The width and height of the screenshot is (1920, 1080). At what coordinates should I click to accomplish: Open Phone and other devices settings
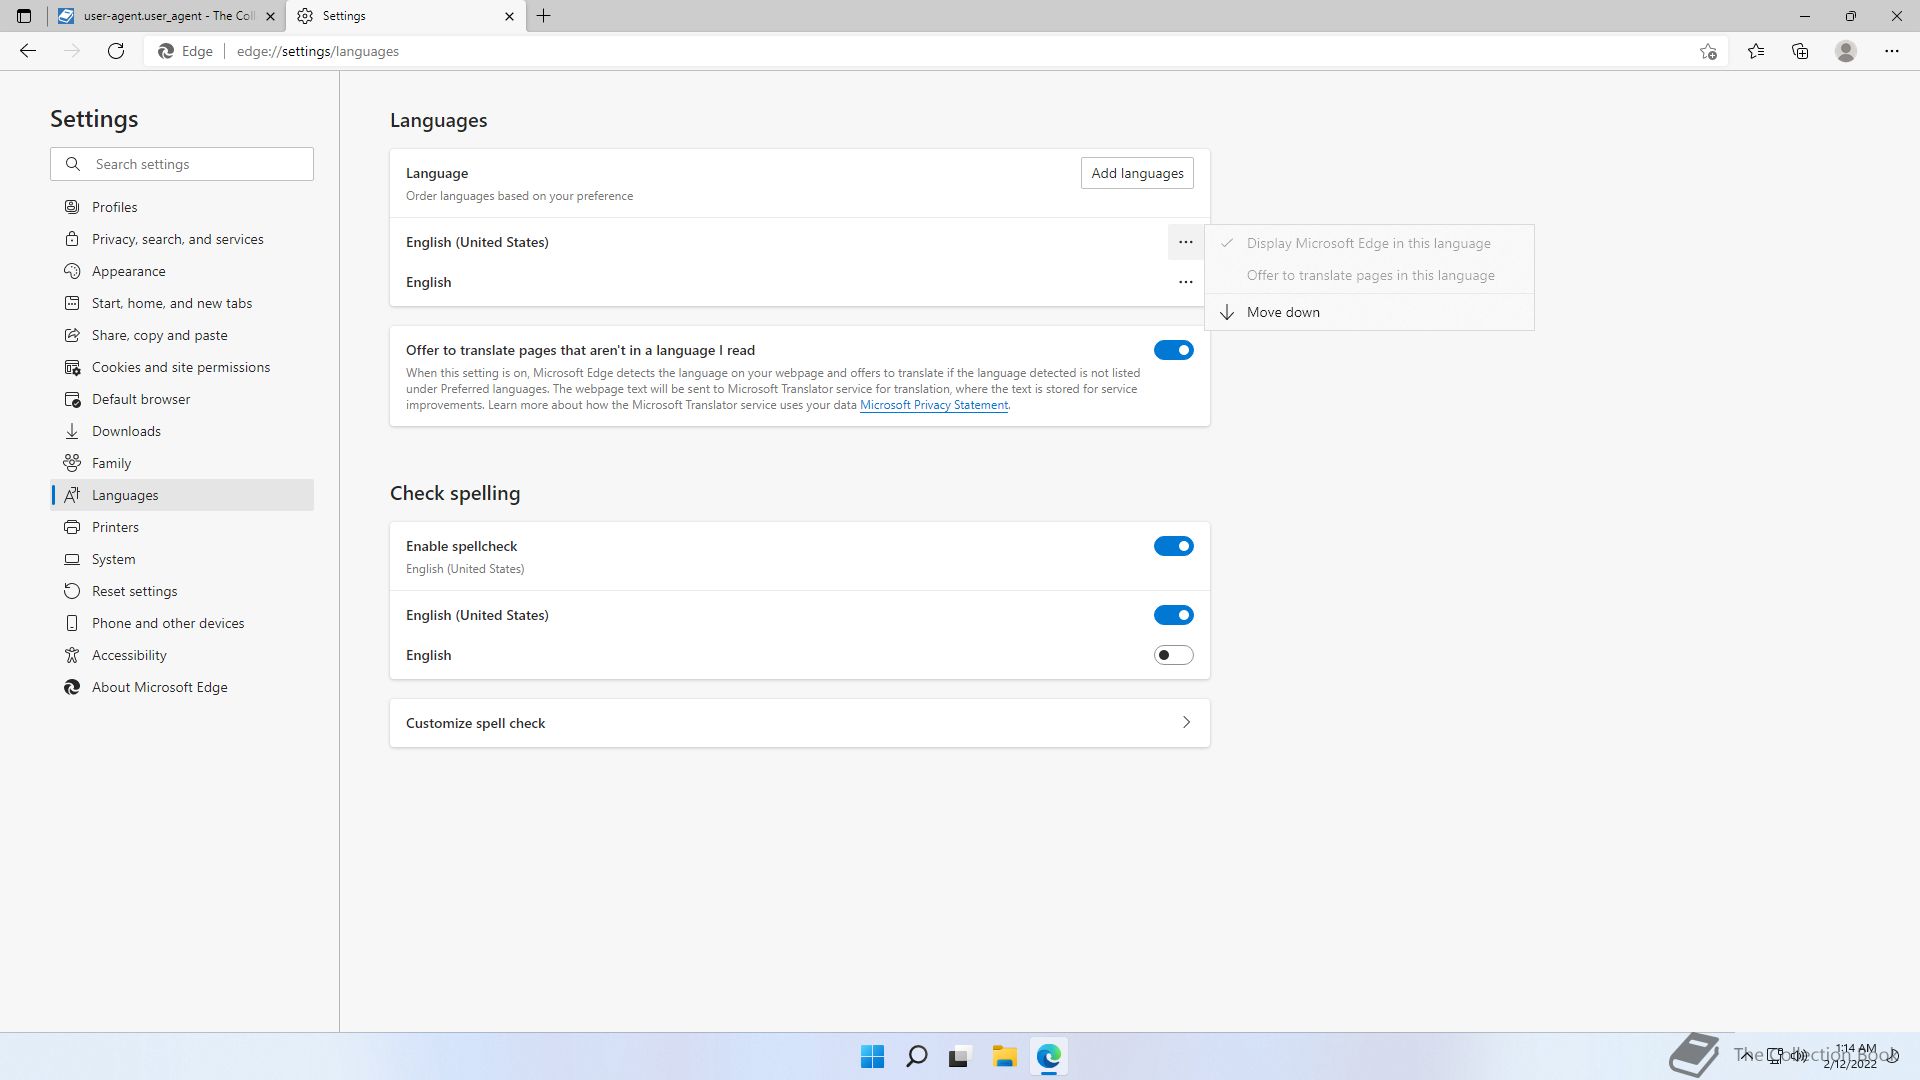[x=182, y=623]
